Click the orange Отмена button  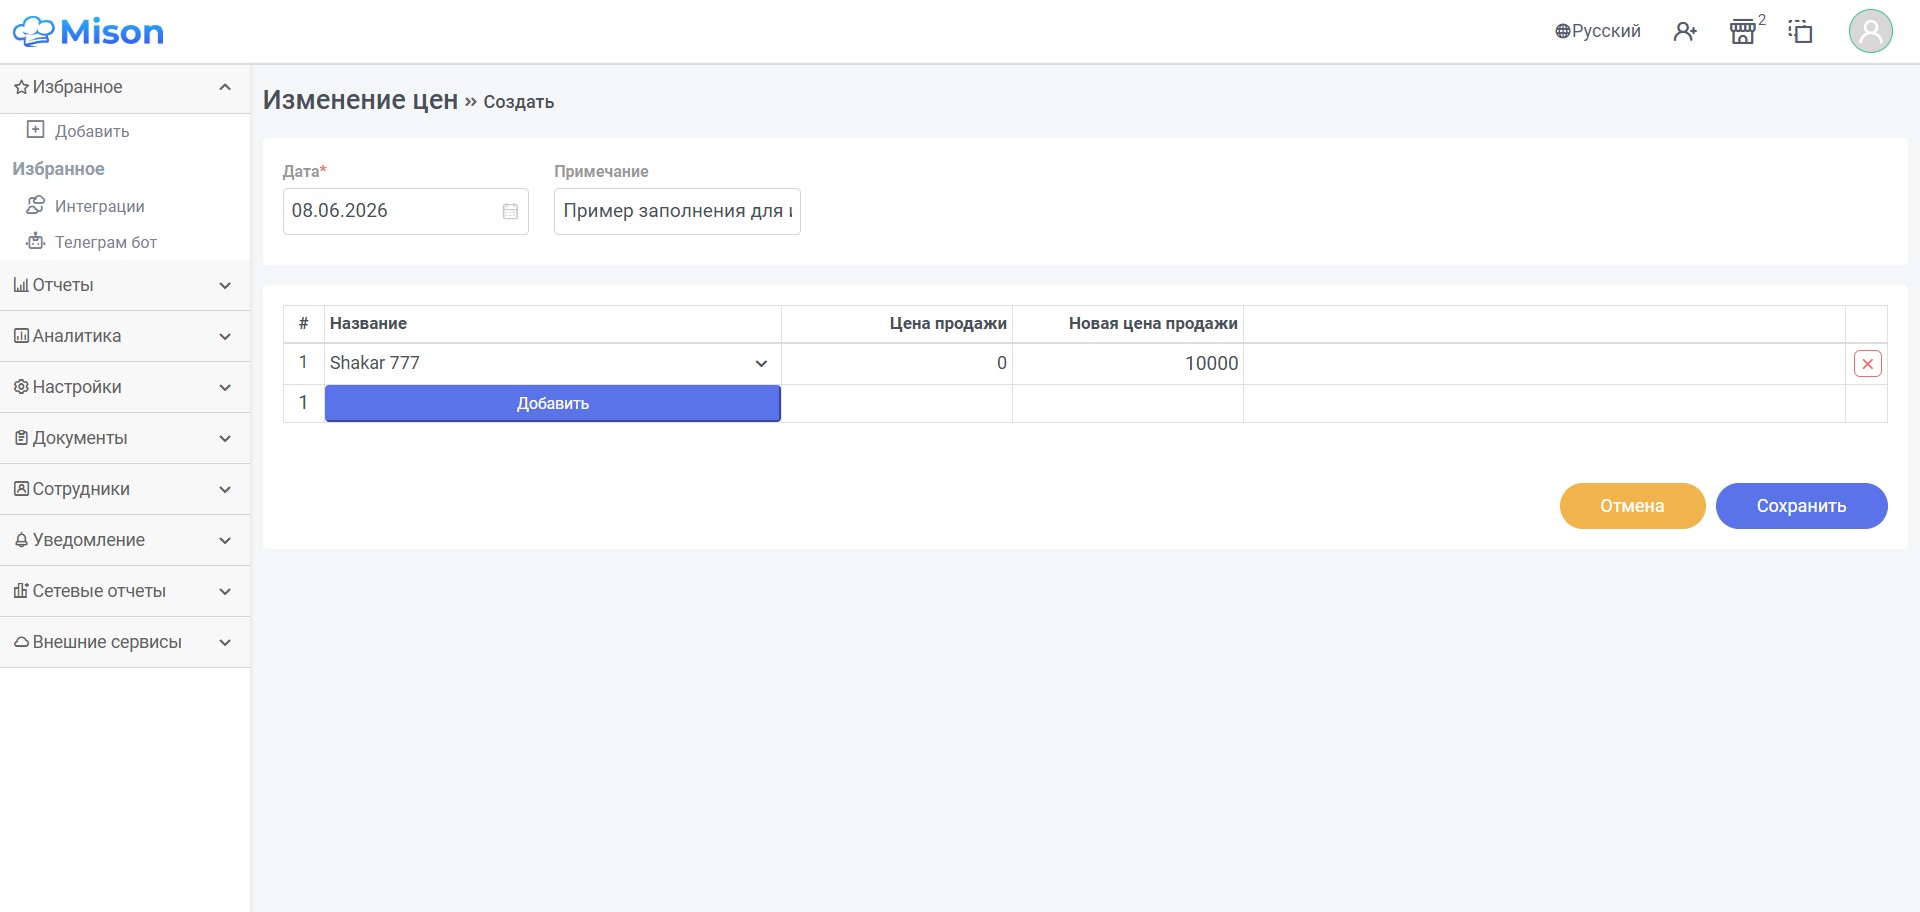click(1632, 506)
